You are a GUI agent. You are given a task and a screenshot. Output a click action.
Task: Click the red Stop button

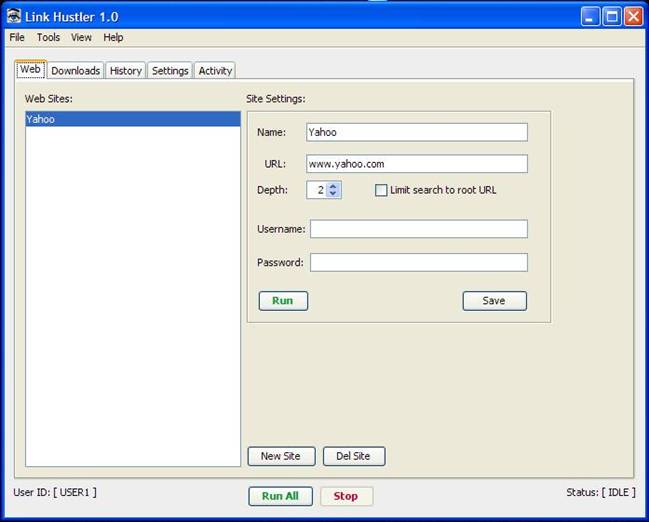[x=346, y=496]
